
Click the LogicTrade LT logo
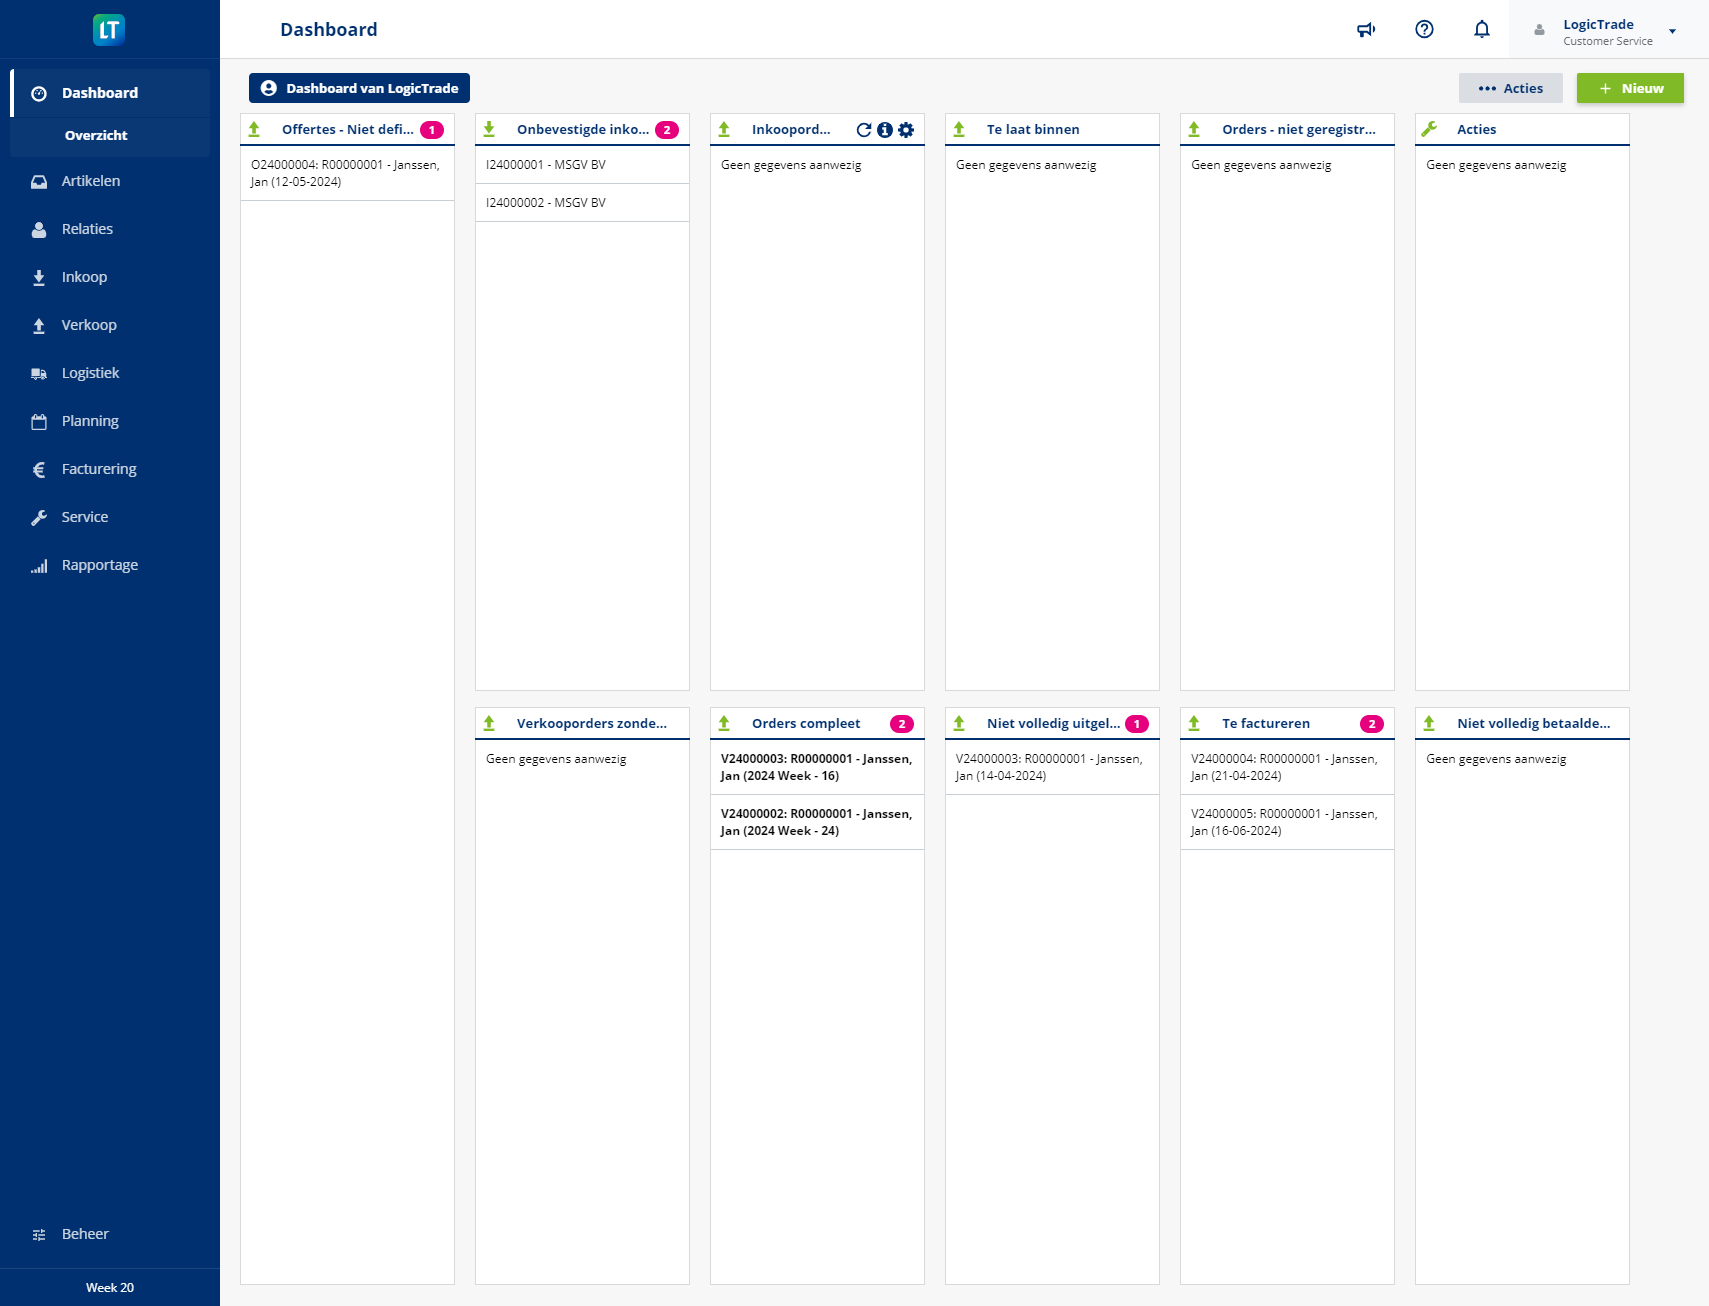109,29
